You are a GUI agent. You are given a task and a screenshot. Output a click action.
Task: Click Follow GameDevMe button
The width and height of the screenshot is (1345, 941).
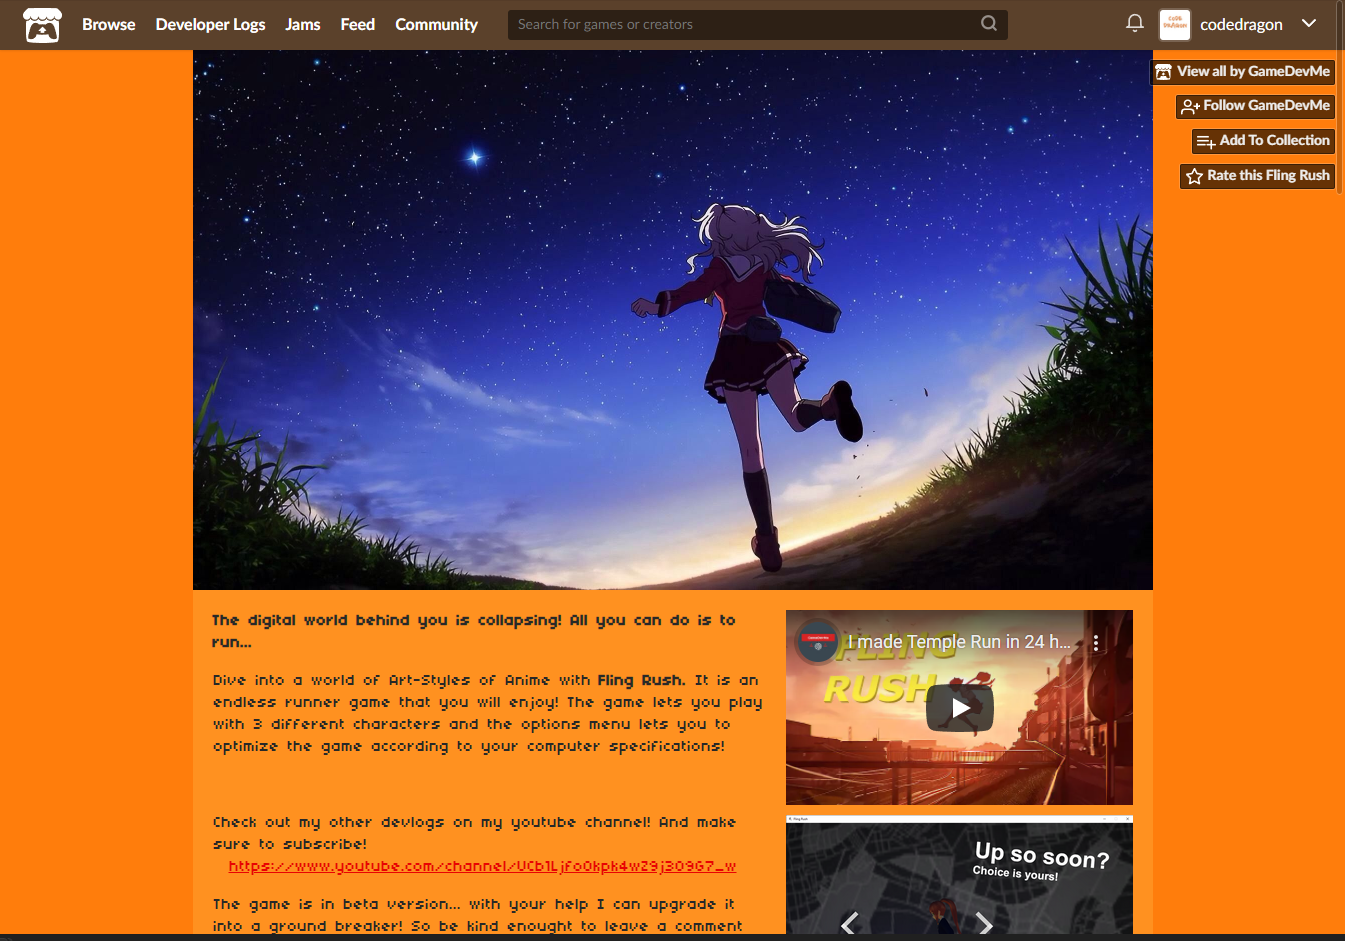click(x=1255, y=105)
